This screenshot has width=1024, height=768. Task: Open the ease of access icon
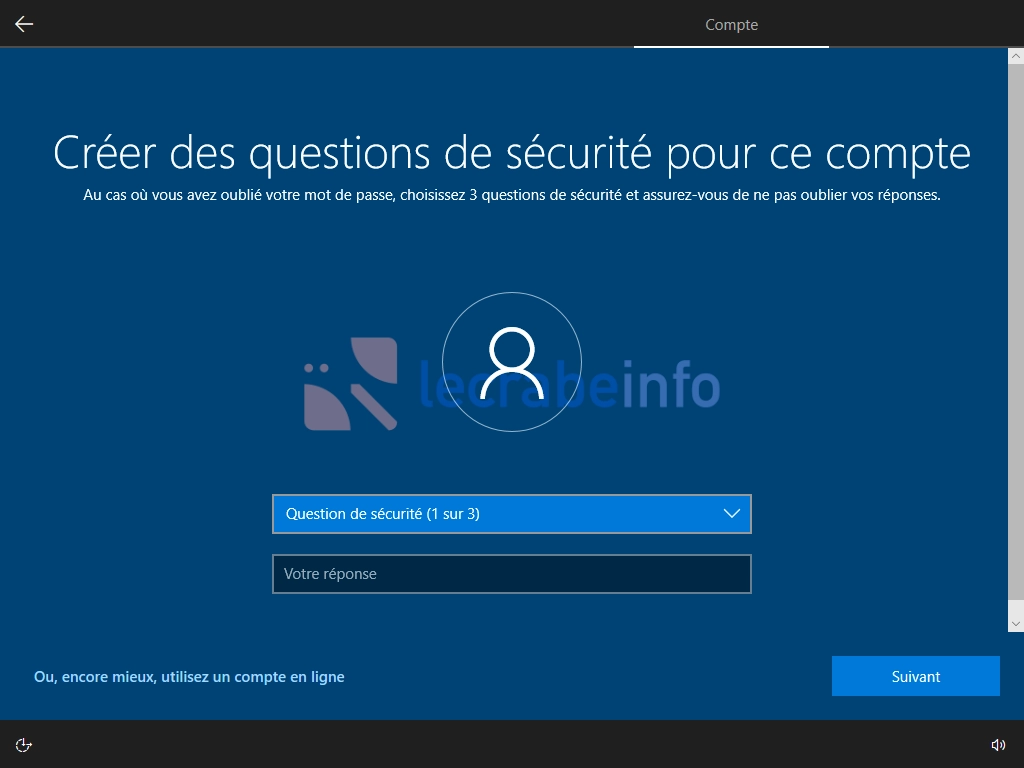click(24, 745)
